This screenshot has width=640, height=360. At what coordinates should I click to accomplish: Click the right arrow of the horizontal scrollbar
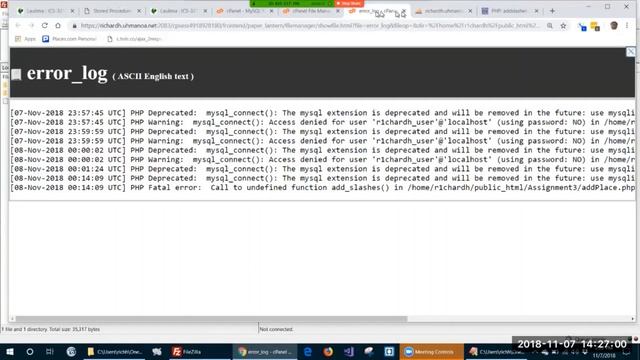pos(633,319)
